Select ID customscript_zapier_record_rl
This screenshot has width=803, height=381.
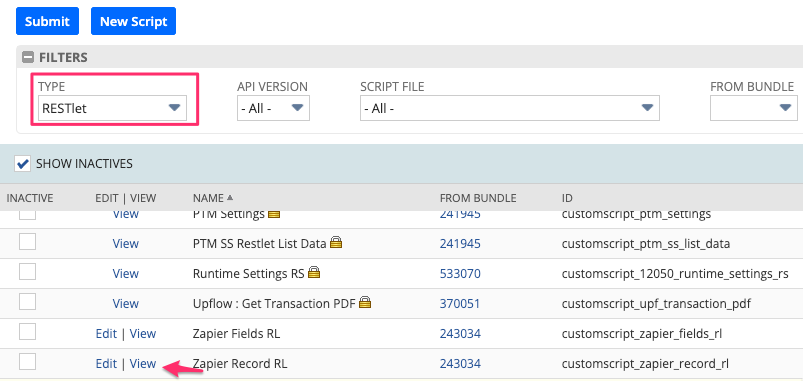point(645,365)
